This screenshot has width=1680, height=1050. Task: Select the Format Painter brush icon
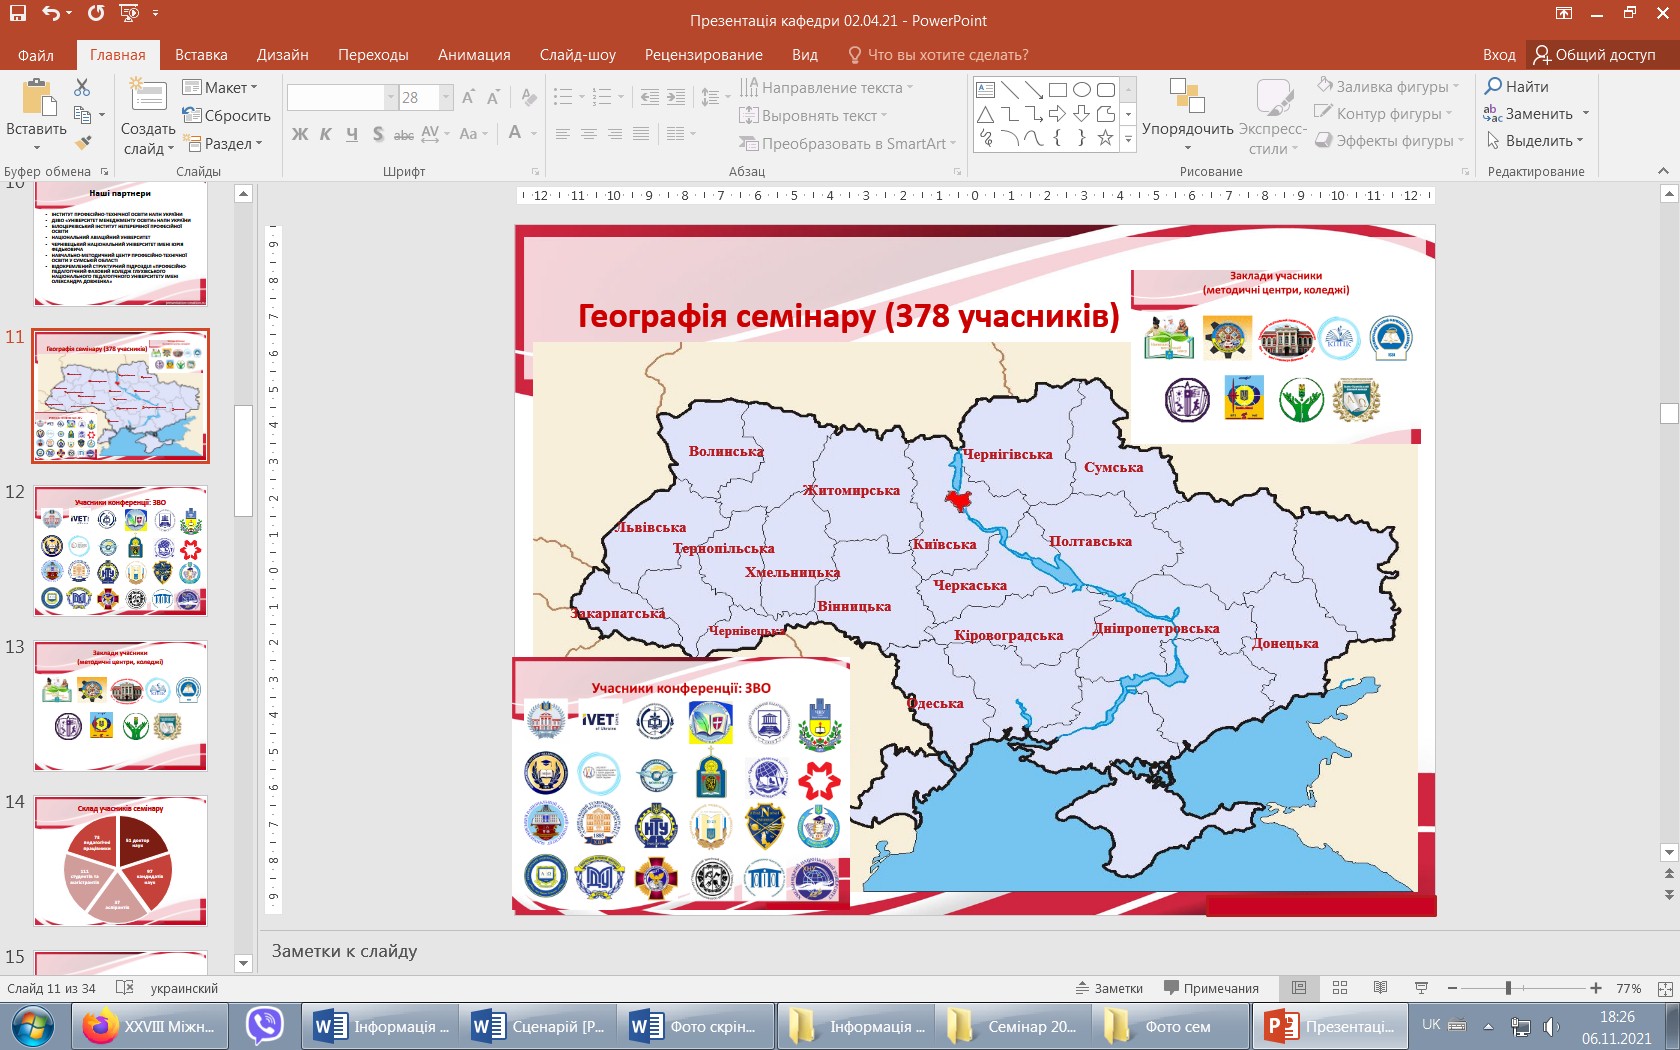83,142
